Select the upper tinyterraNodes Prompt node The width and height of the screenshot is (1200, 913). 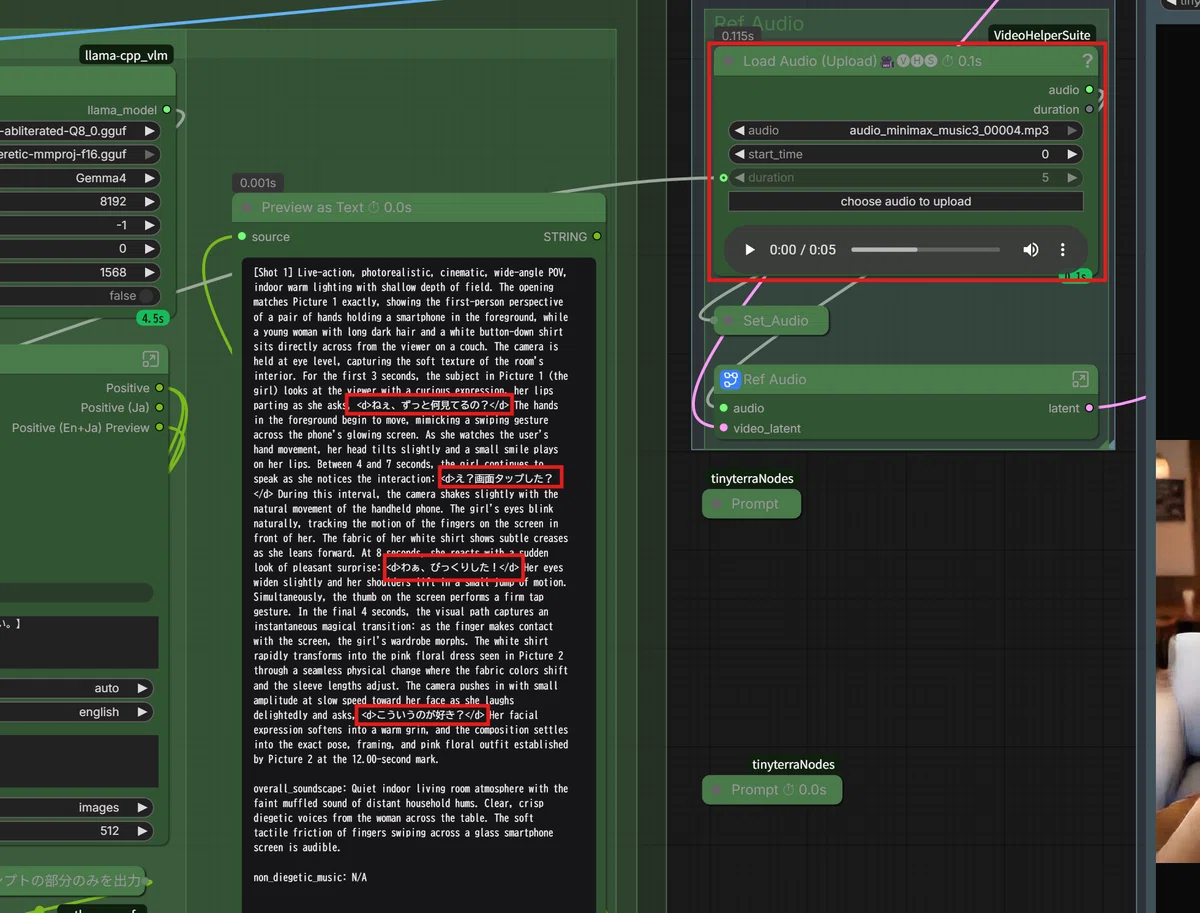[x=752, y=504]
